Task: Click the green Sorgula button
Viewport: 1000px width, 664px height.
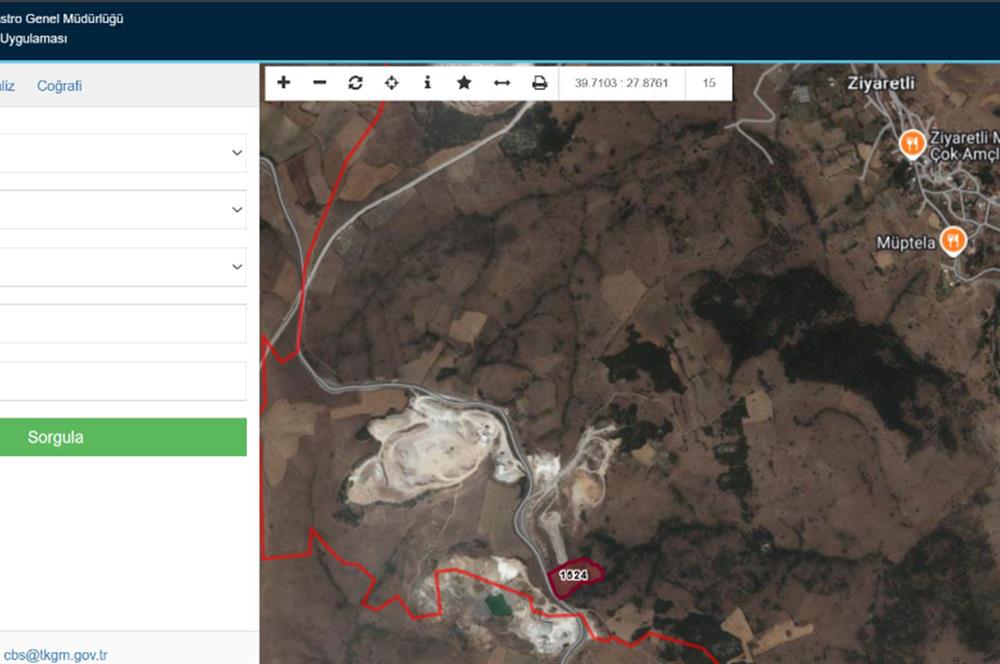Action: click(x=122, y=437)
